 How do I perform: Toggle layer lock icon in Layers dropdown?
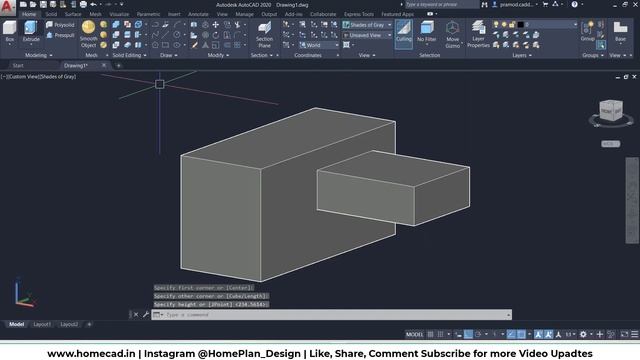(512, 25)
